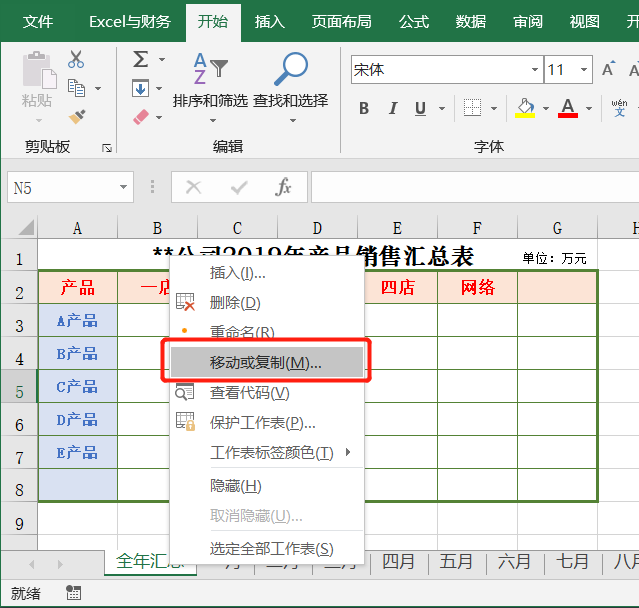
Task: Open the 五月 sheet tab
Action: [x=456, y=561]
